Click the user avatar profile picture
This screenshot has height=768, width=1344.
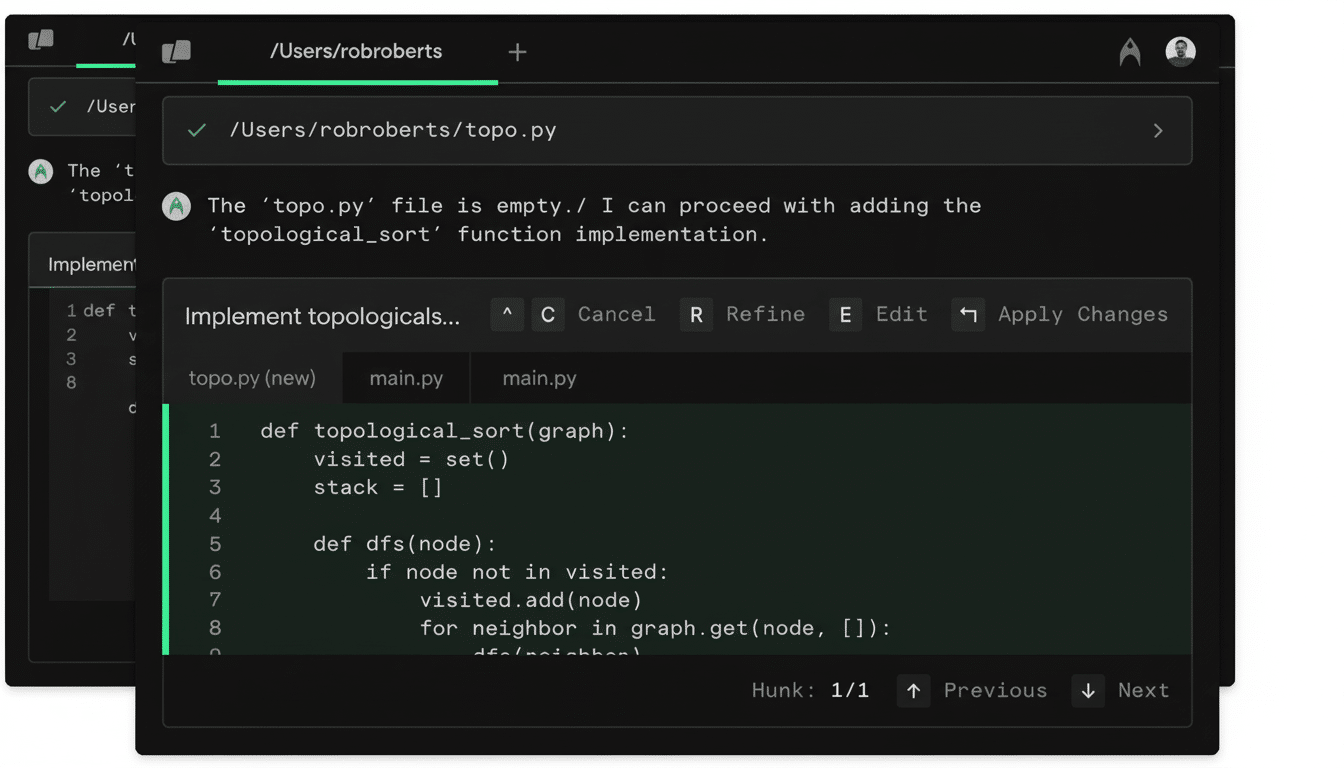pos(1180,51)
